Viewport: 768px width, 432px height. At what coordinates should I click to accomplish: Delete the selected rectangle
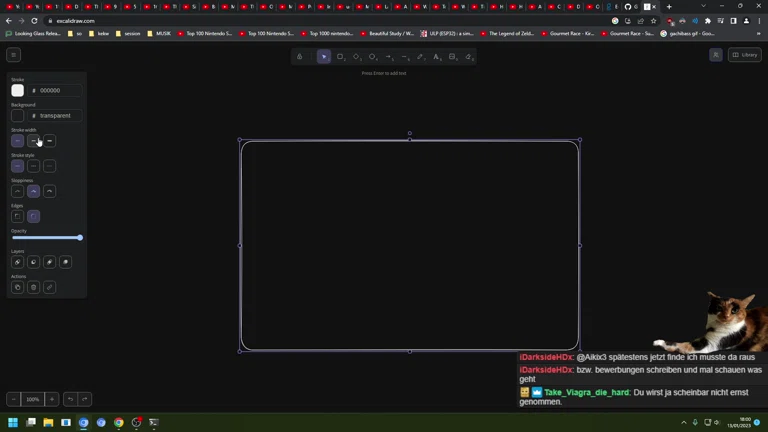point(33,288)
